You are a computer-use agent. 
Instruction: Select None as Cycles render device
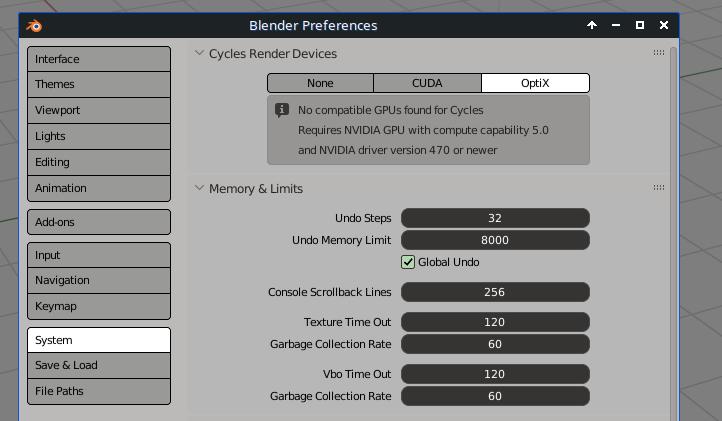[x=320, y=83]
